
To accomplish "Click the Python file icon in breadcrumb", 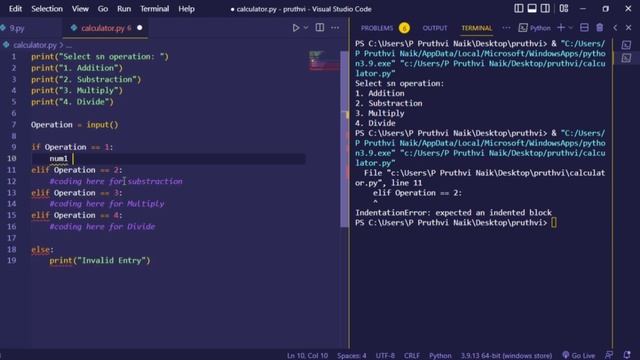I will 6,45.
